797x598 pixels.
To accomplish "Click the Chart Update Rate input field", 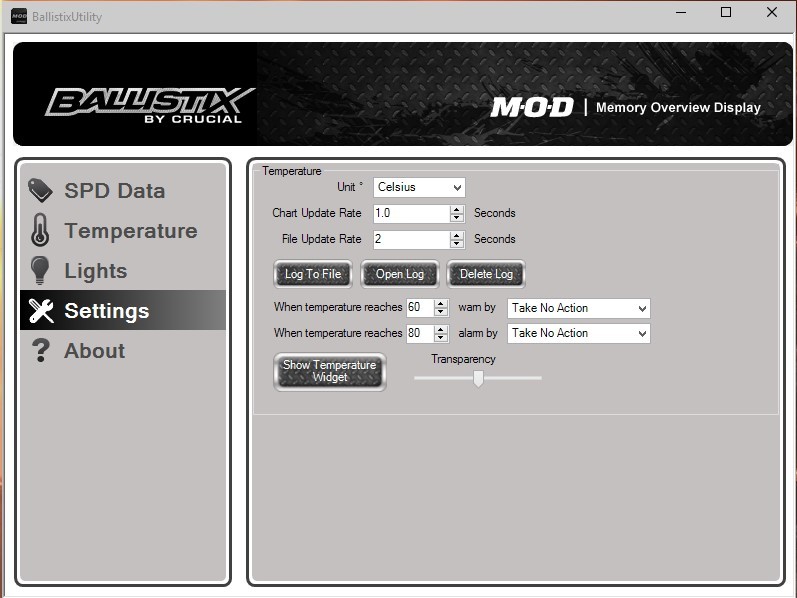I will point(411,213).
